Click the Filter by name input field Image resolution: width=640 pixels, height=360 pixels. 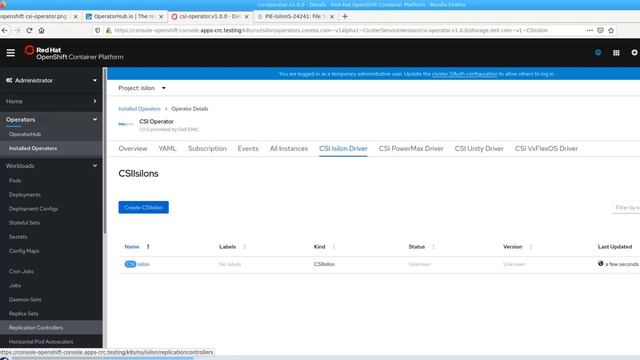(x=626, y=208)
